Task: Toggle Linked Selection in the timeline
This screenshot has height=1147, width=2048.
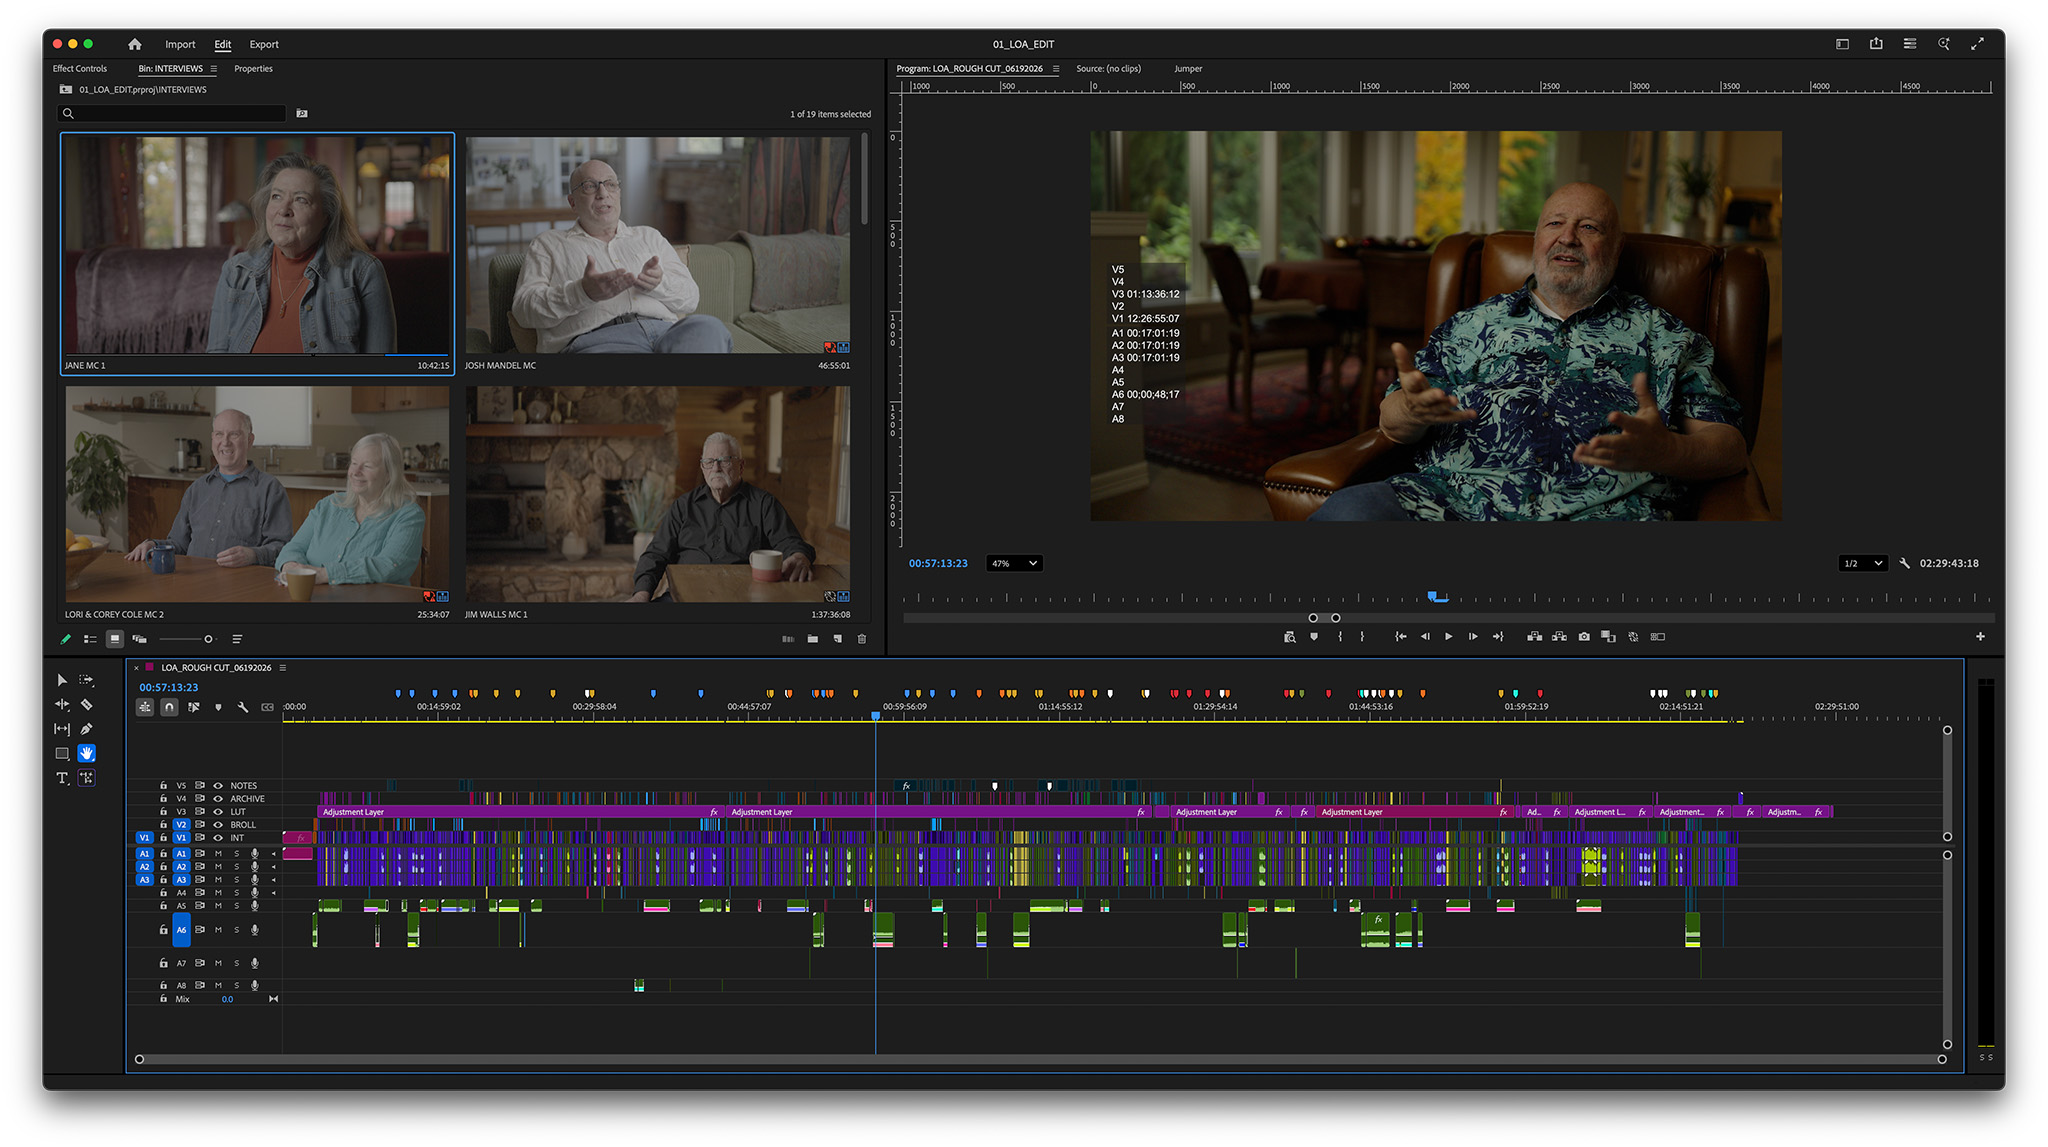Action: coord(194,707)
